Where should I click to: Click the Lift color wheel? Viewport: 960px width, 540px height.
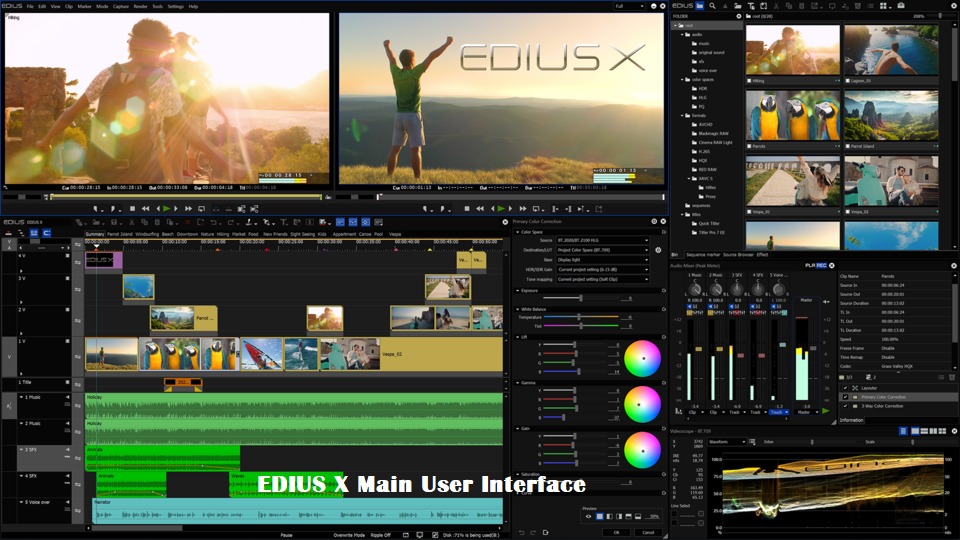[642, 358]
